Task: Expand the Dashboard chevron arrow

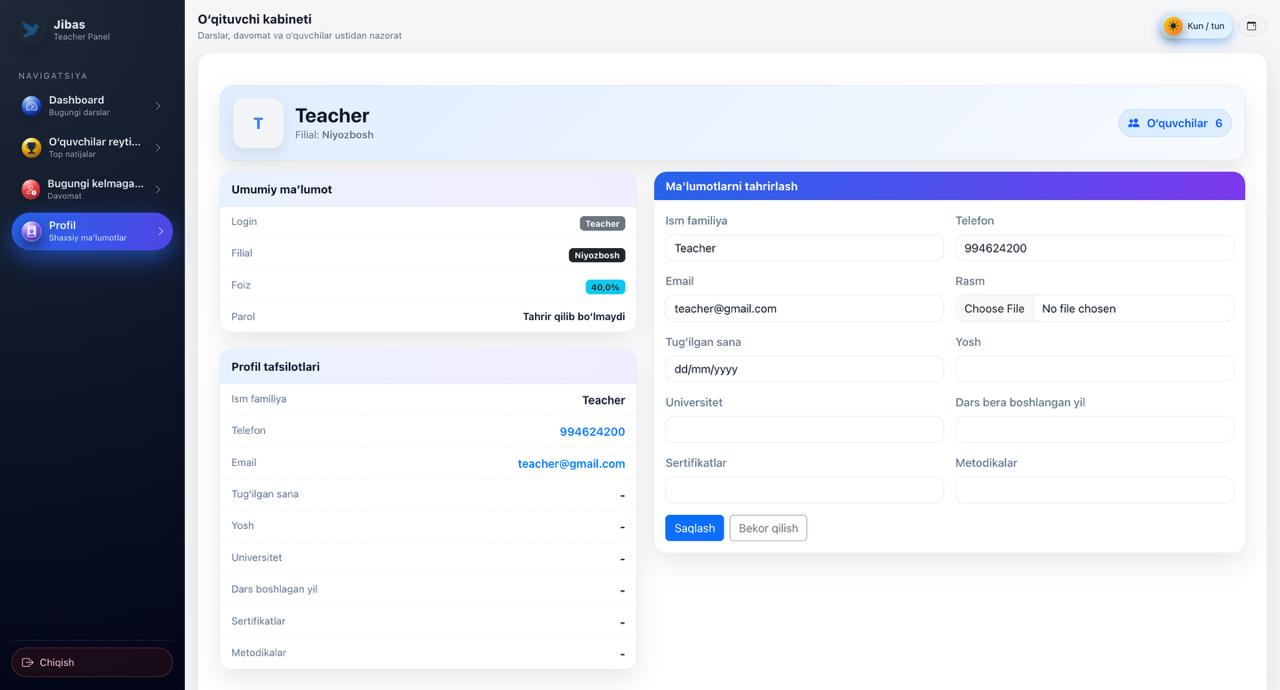Action: (x=158, y=106)
